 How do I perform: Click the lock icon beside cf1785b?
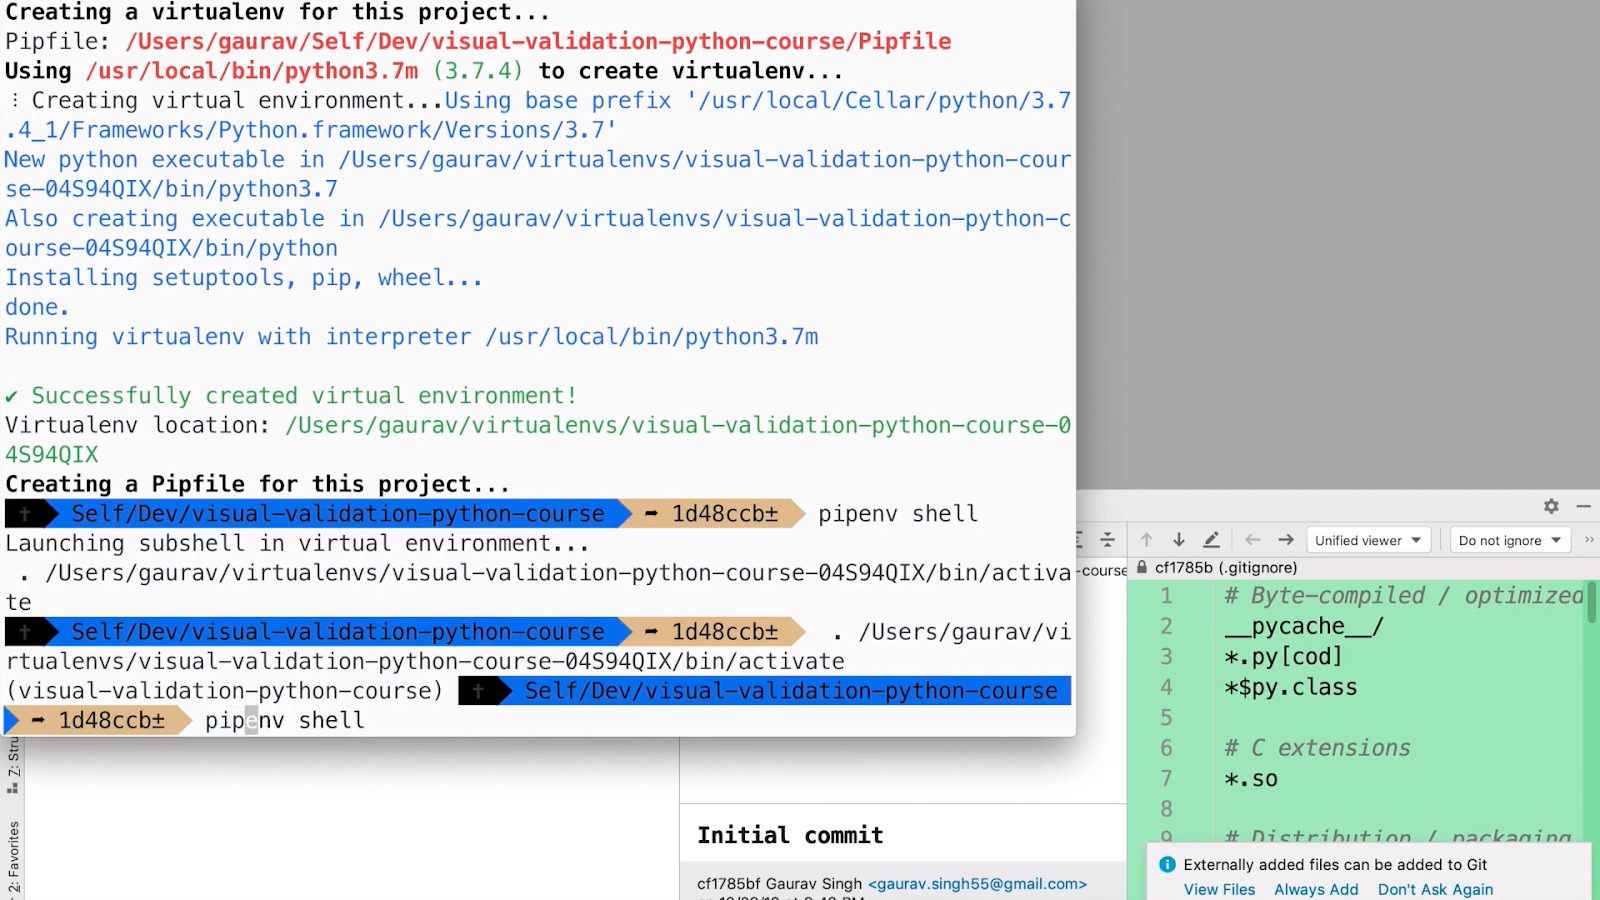click(1141, 567)
